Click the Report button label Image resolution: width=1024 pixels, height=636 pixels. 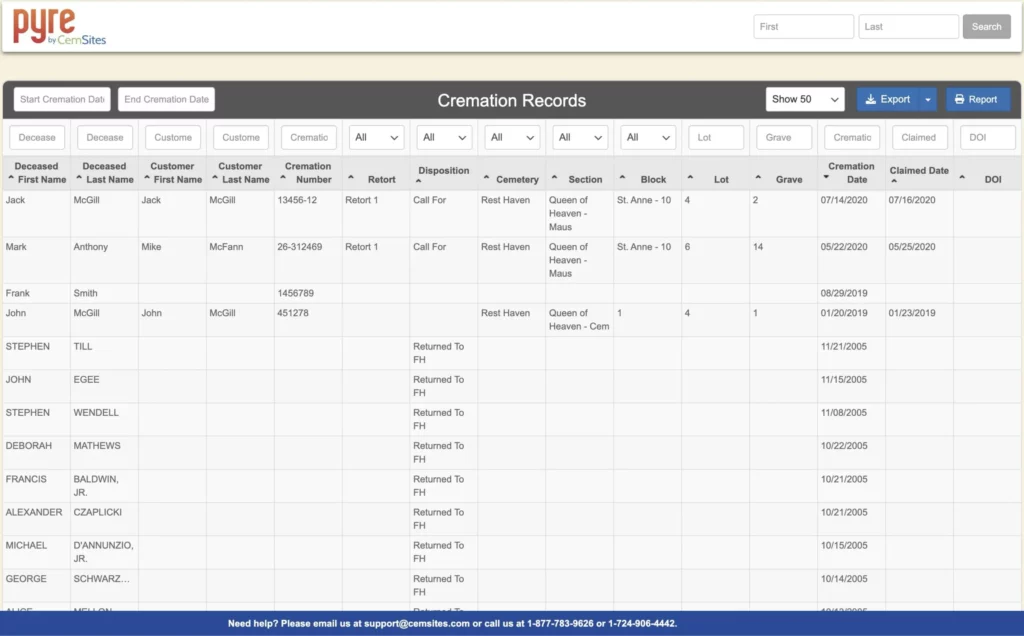point(982,99)
